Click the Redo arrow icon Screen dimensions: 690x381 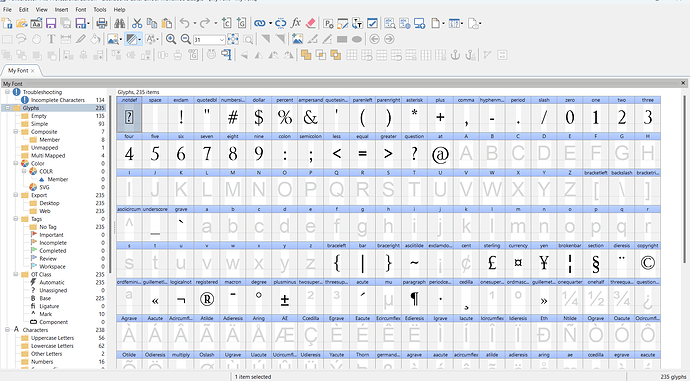pos(205,23)
